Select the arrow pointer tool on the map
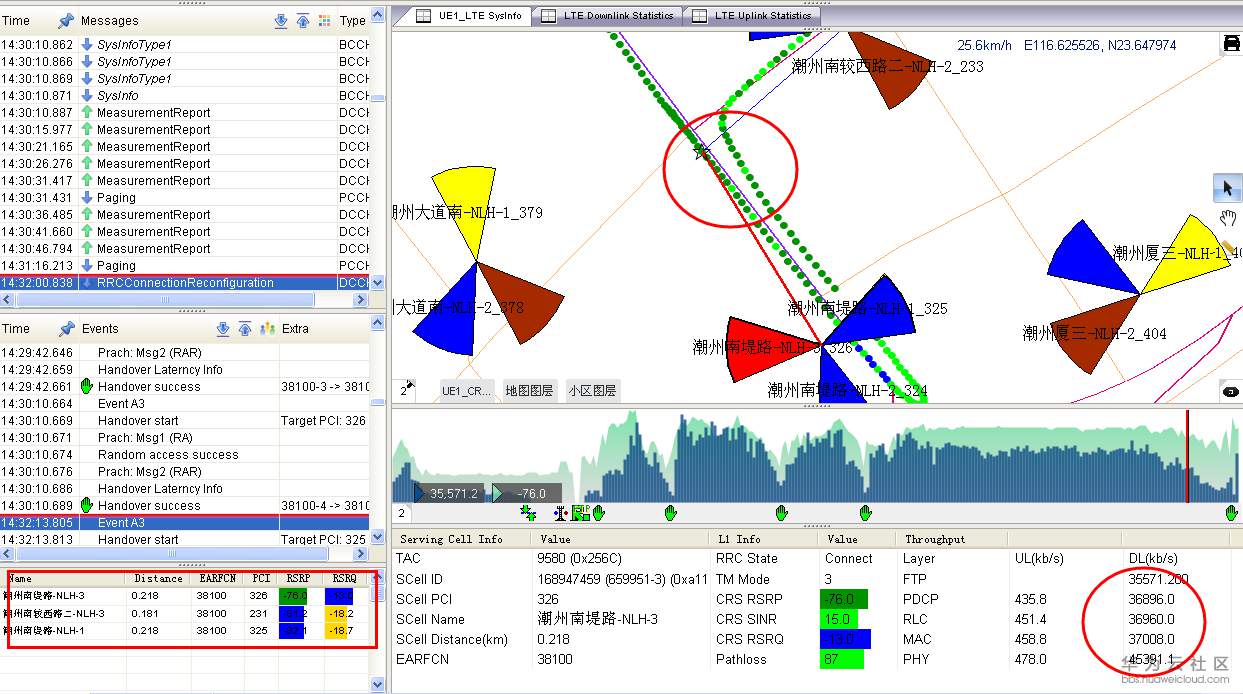The height and width of the screenshot is (694, 1243). [x=1227, y=187]
